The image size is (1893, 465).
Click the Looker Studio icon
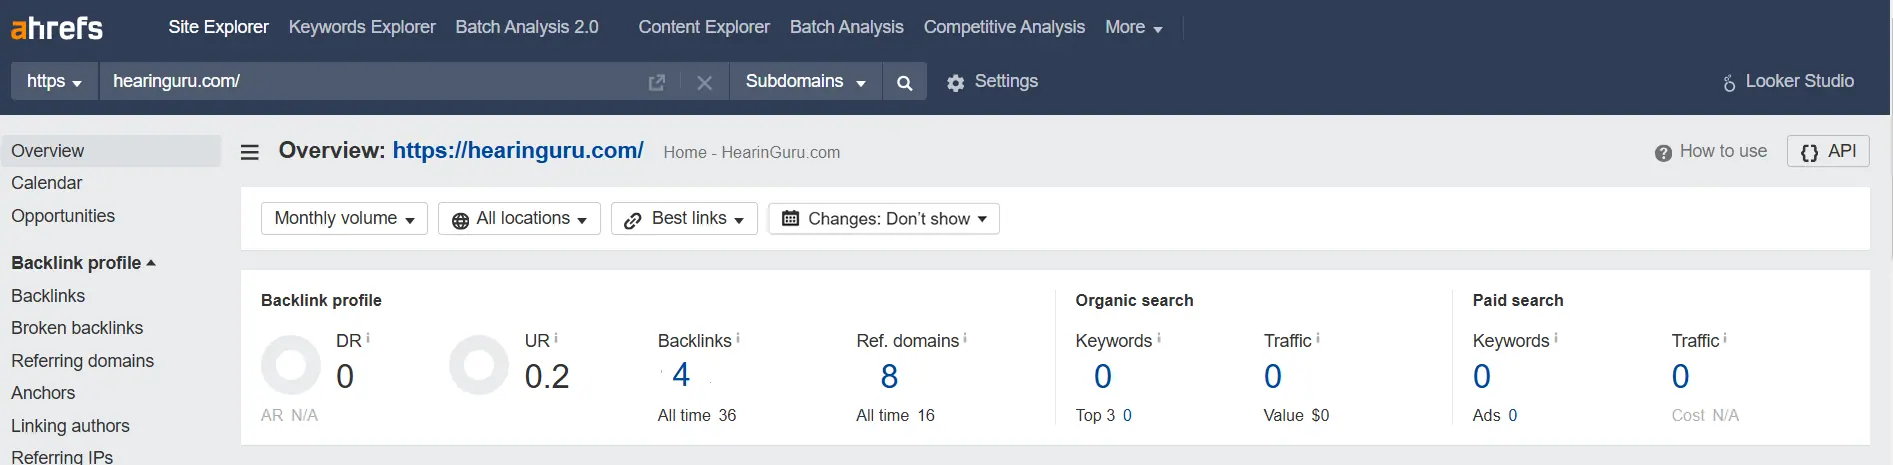(1729, 83)
